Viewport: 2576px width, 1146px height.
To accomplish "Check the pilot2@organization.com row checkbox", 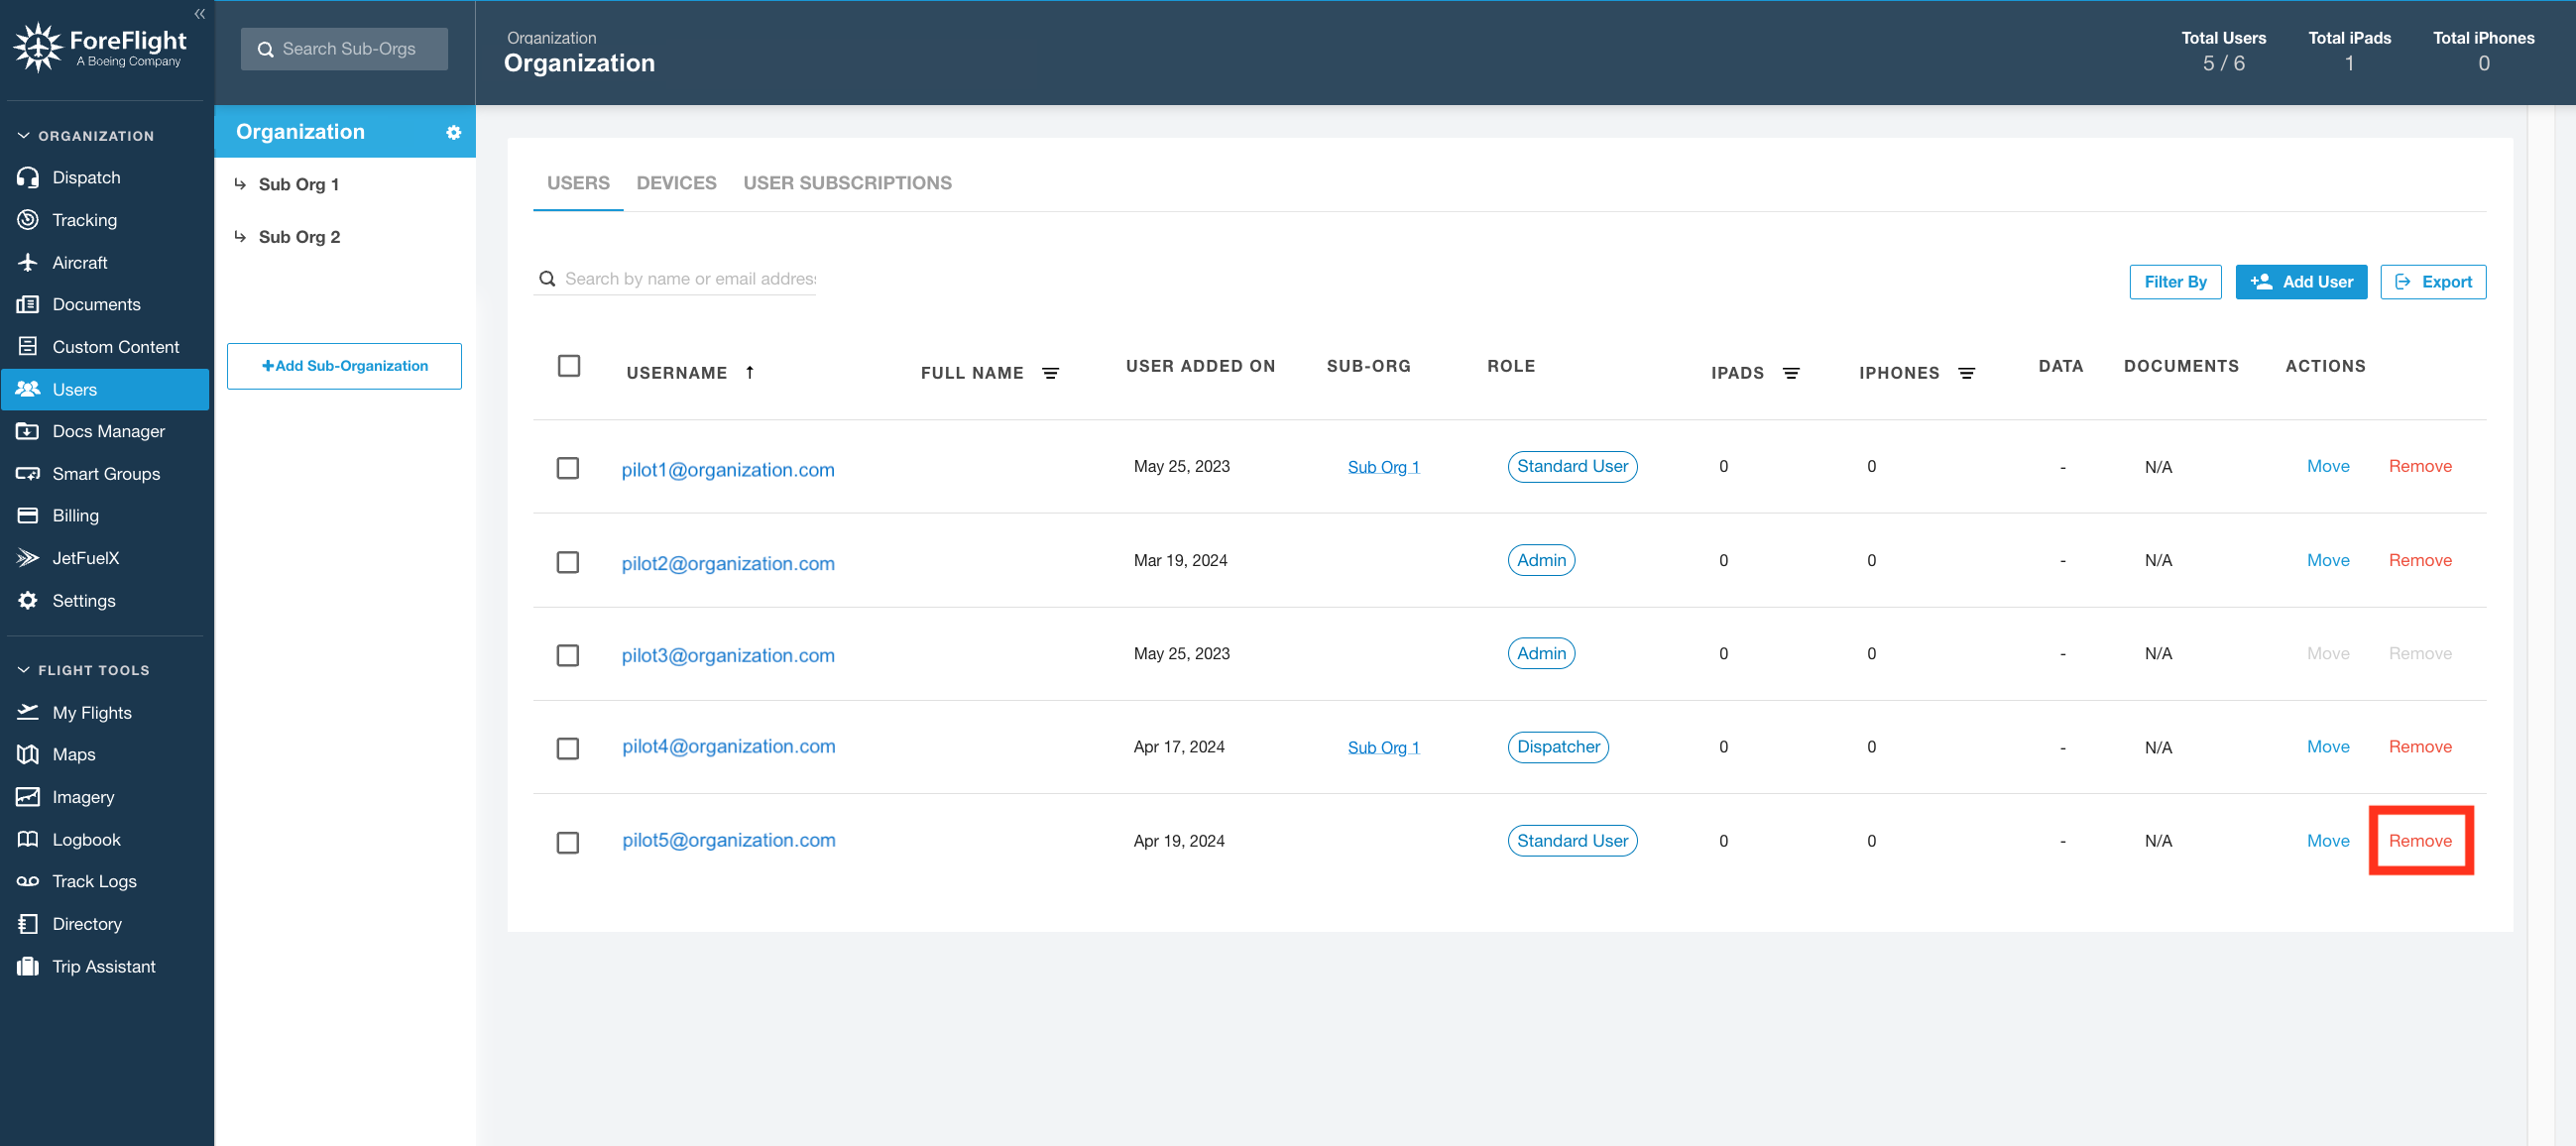I will point(568,562).
